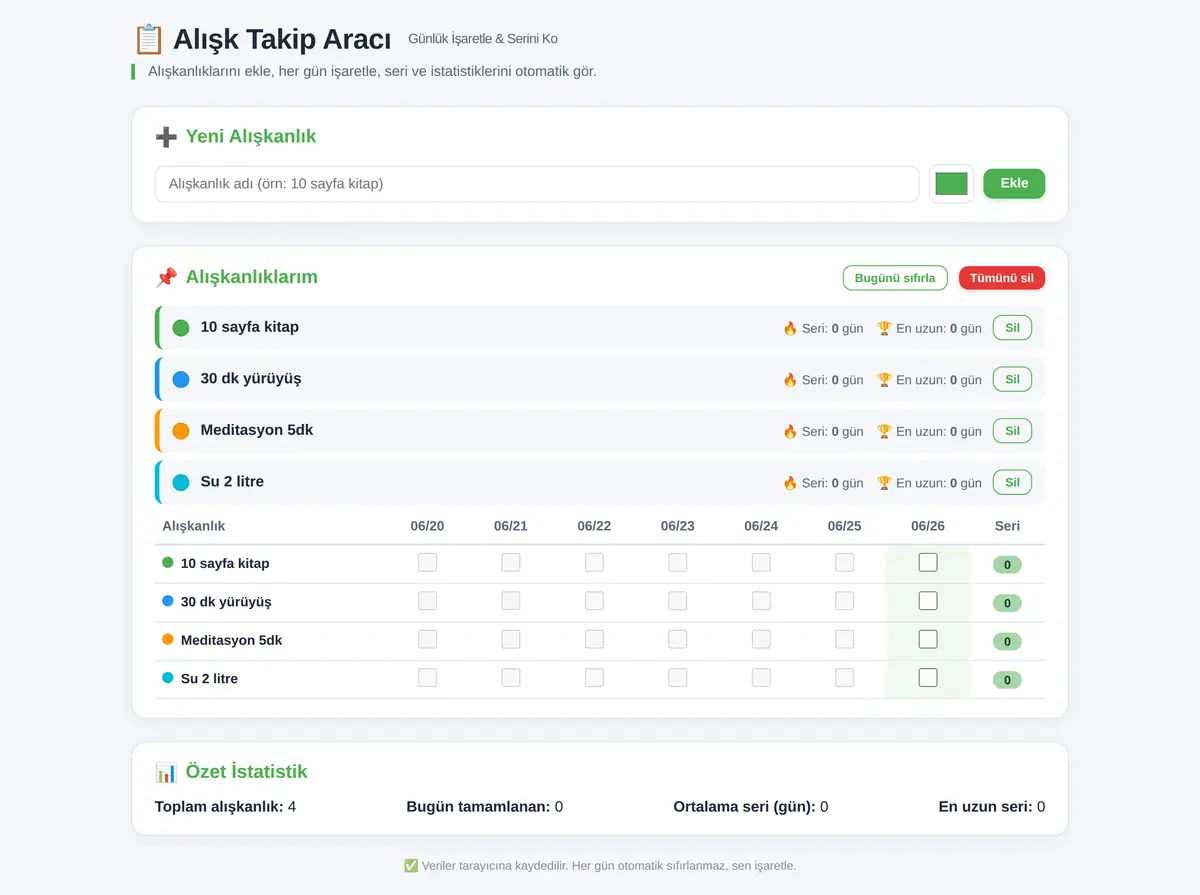Delete 10 sayfa kitap with its Sil button
Image resolution: width=1200 pixels, height=895 pixels.
(1012, 328)
